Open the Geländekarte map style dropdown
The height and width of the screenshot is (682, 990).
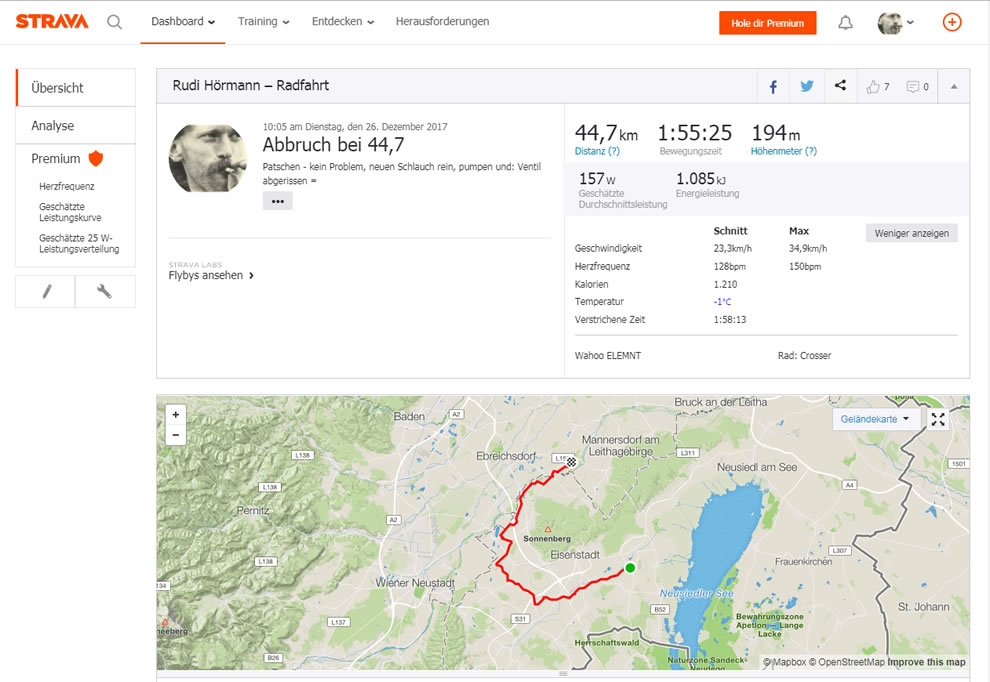click(875, 419)
